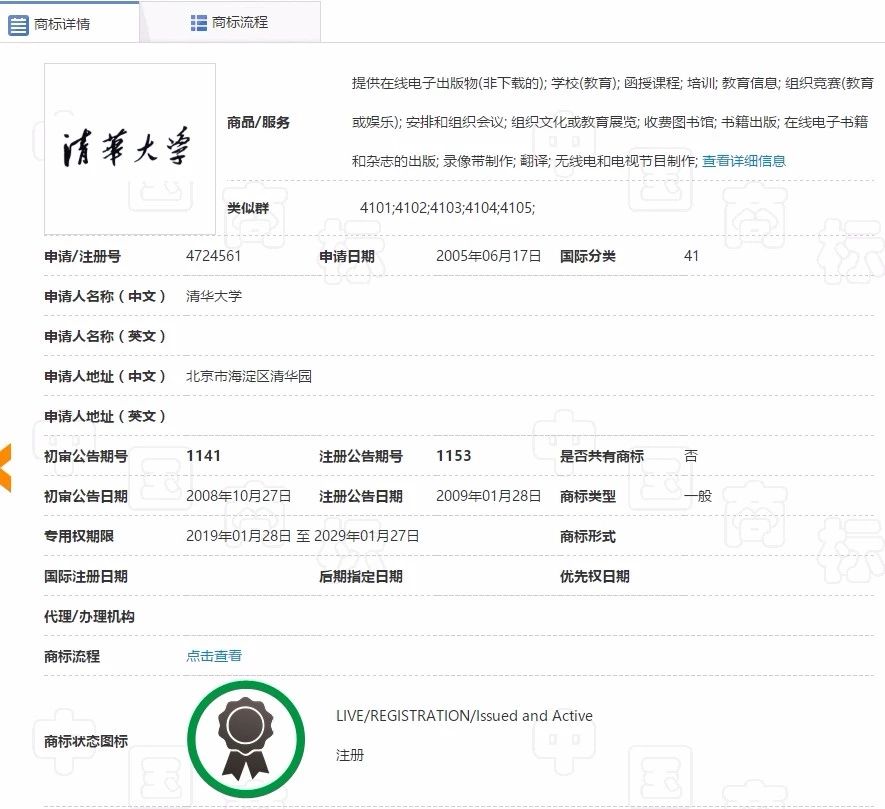885x809 pixels.
Task: Click the green registration status badge icon
Action: (246, 739)
